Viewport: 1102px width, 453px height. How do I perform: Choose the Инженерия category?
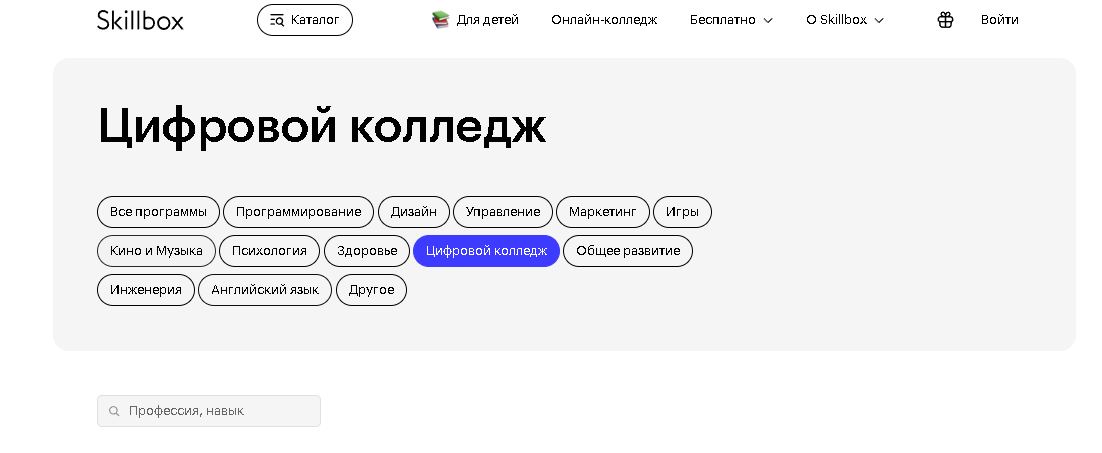coord(145,290)
